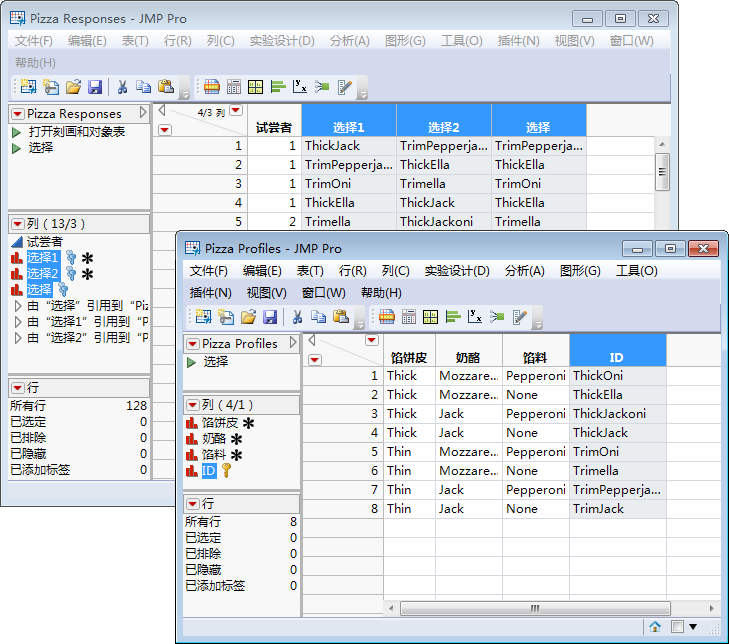The height and width of the screenshot is (644, 729).
Task: Open 实验设计(D) menu in Pizza Responses window
Action: 281,41
